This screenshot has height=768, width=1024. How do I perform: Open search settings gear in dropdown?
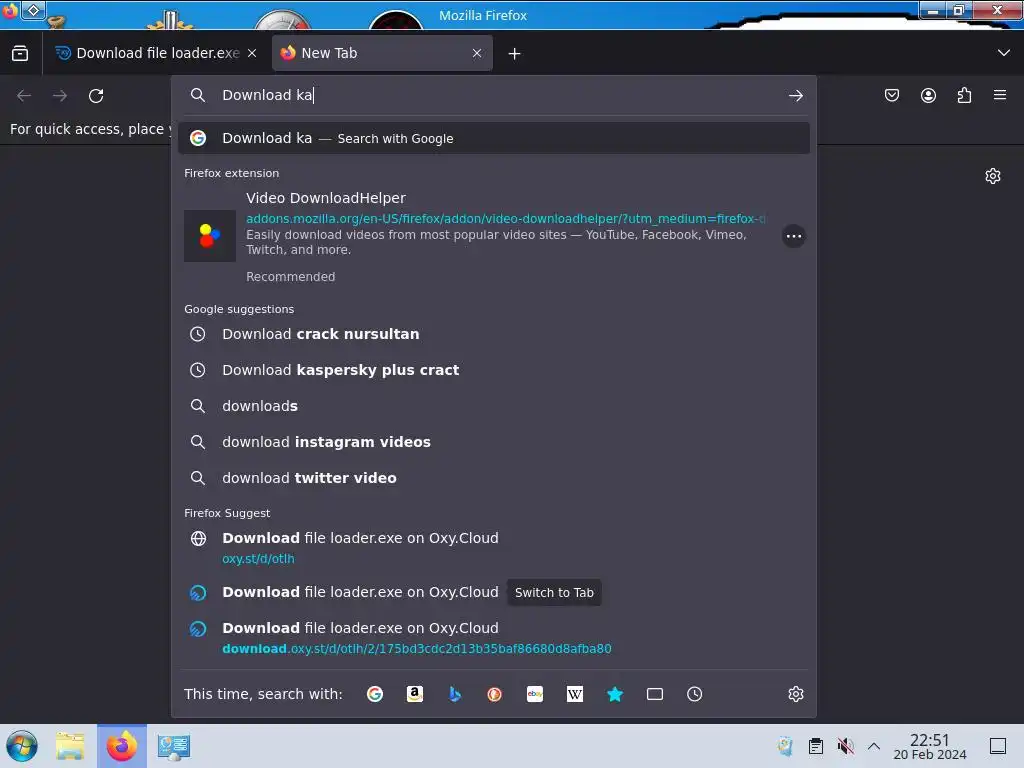pyautogui.click(x=795, y=694)
